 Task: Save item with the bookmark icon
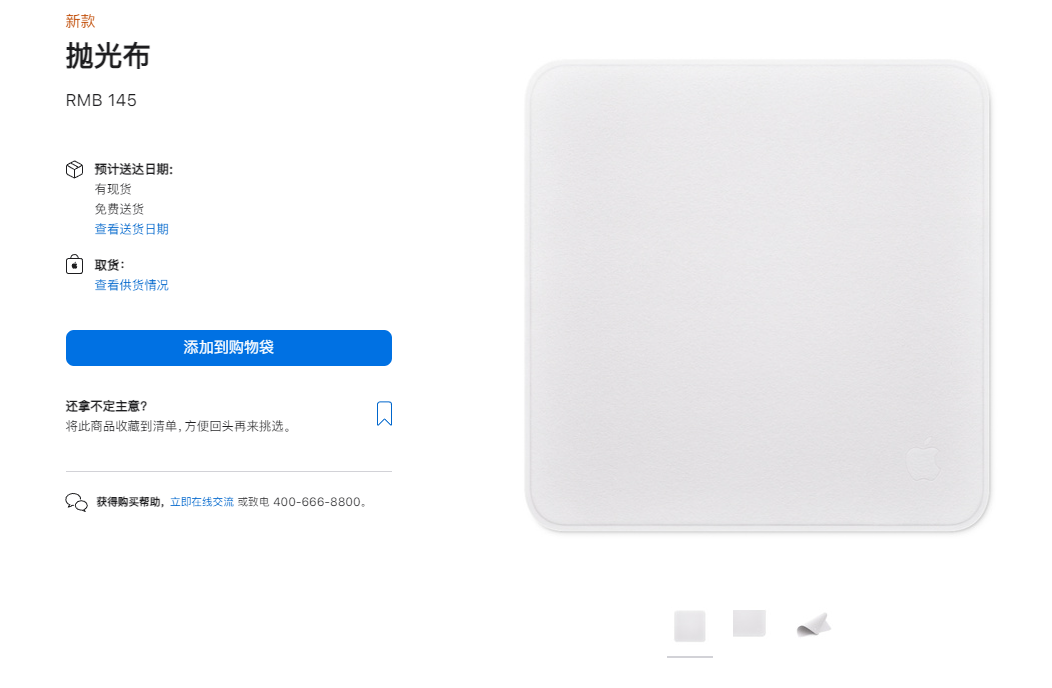[x=384, y=413]
